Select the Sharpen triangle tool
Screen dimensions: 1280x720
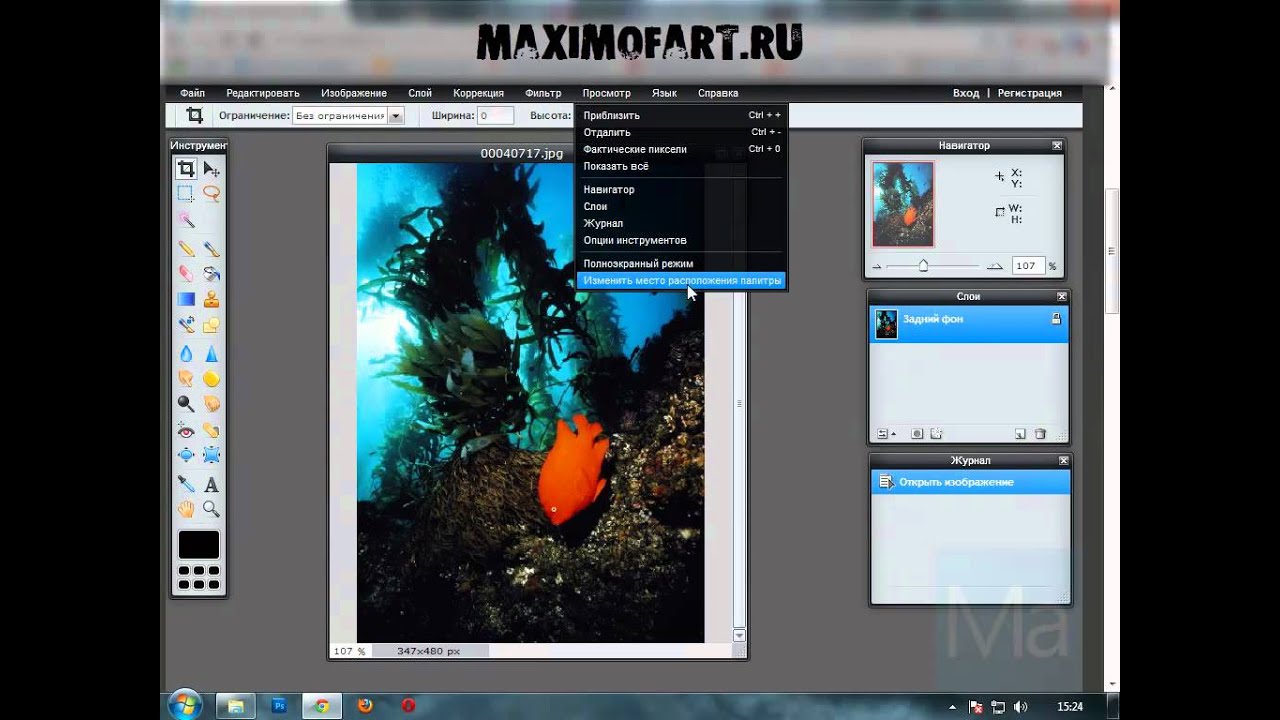pyautogui.click(x=211, y=353)
